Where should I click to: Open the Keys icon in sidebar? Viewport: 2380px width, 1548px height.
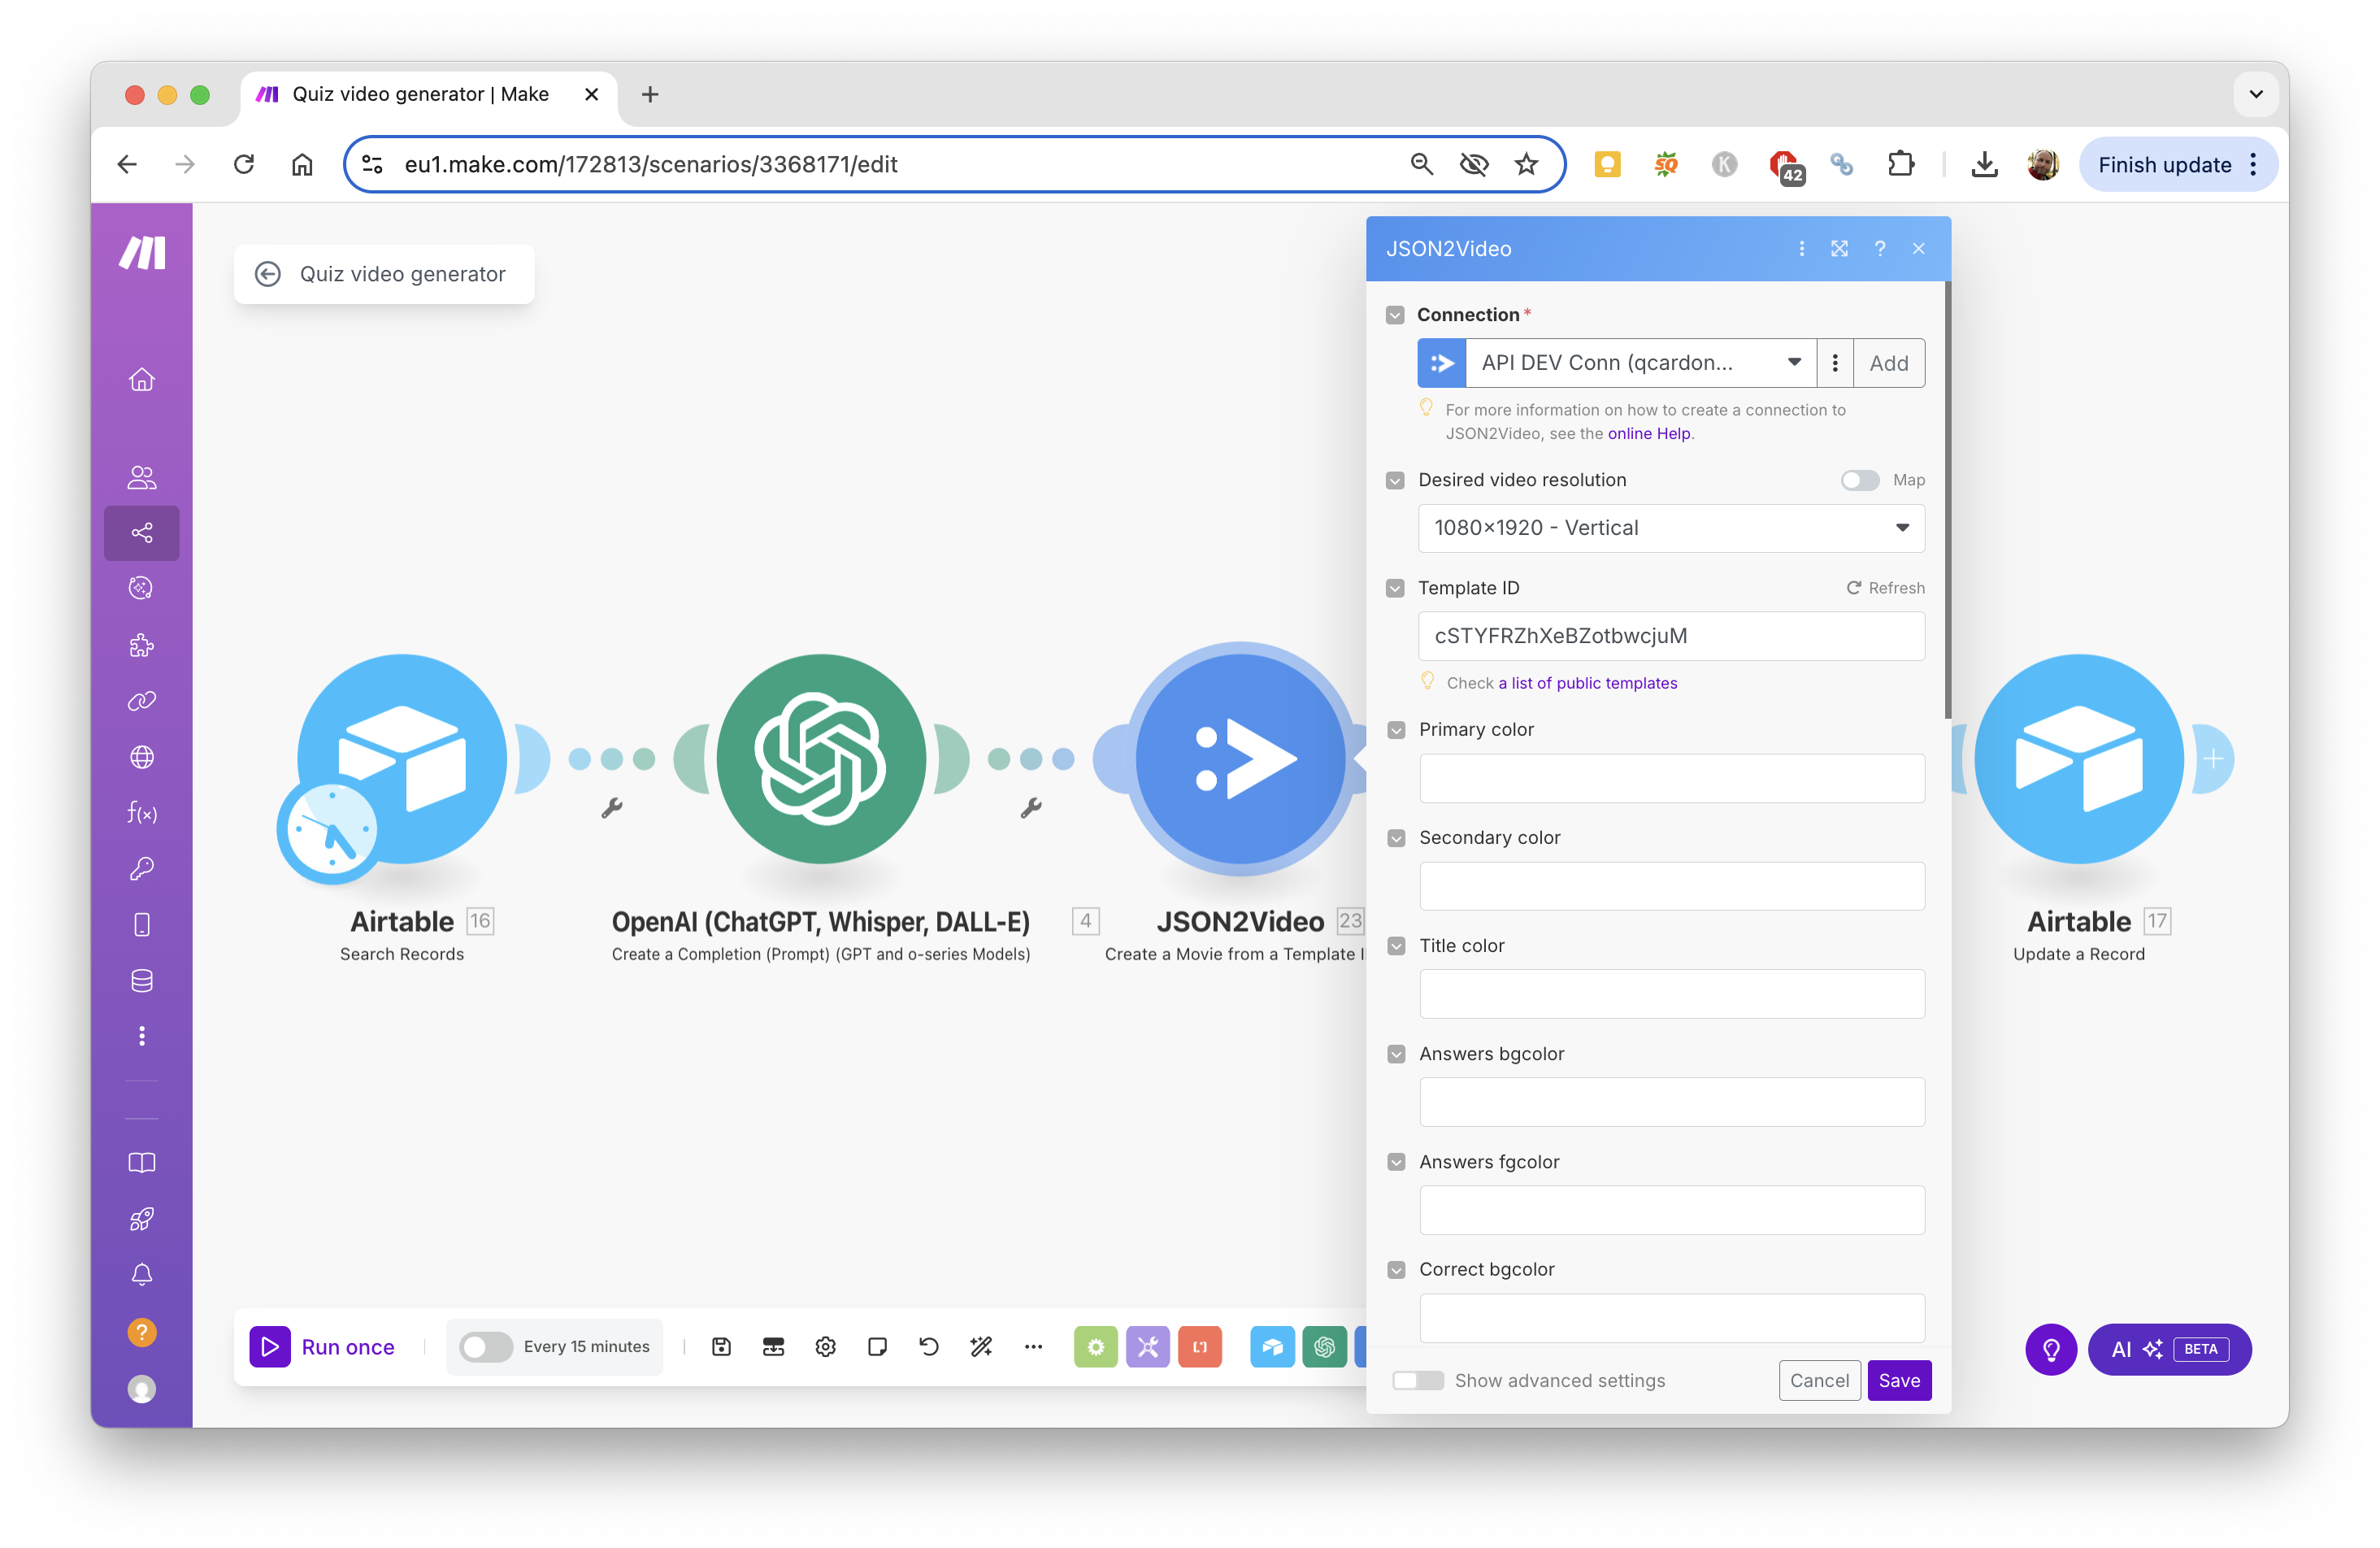point(142,869)
